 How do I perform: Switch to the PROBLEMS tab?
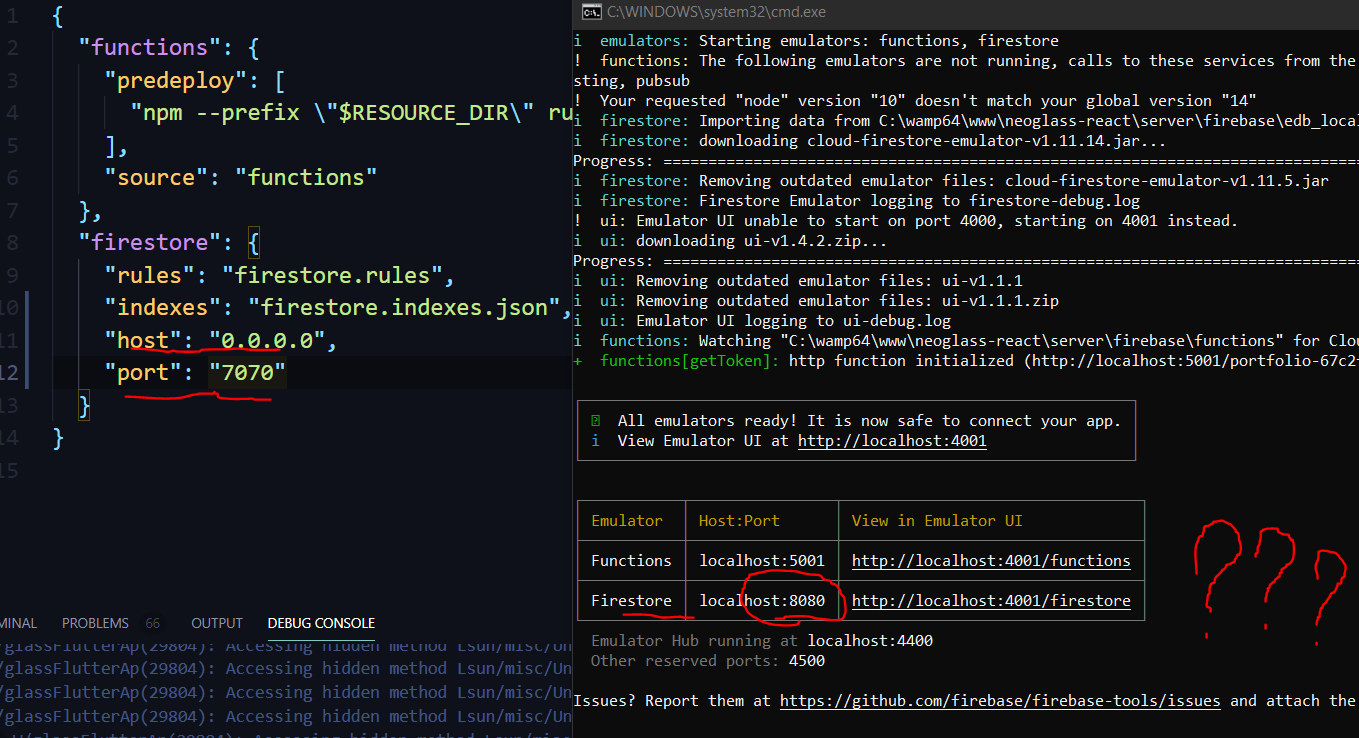point(95,622)
